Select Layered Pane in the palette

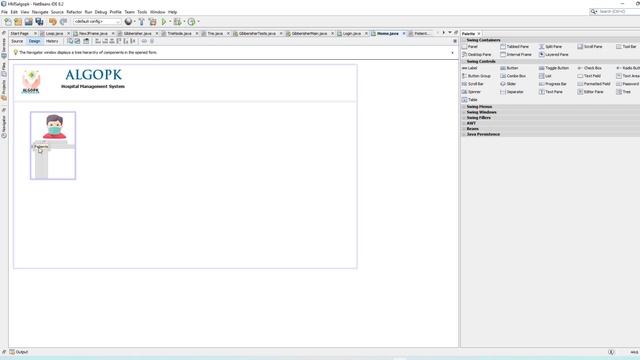point(553,54)
